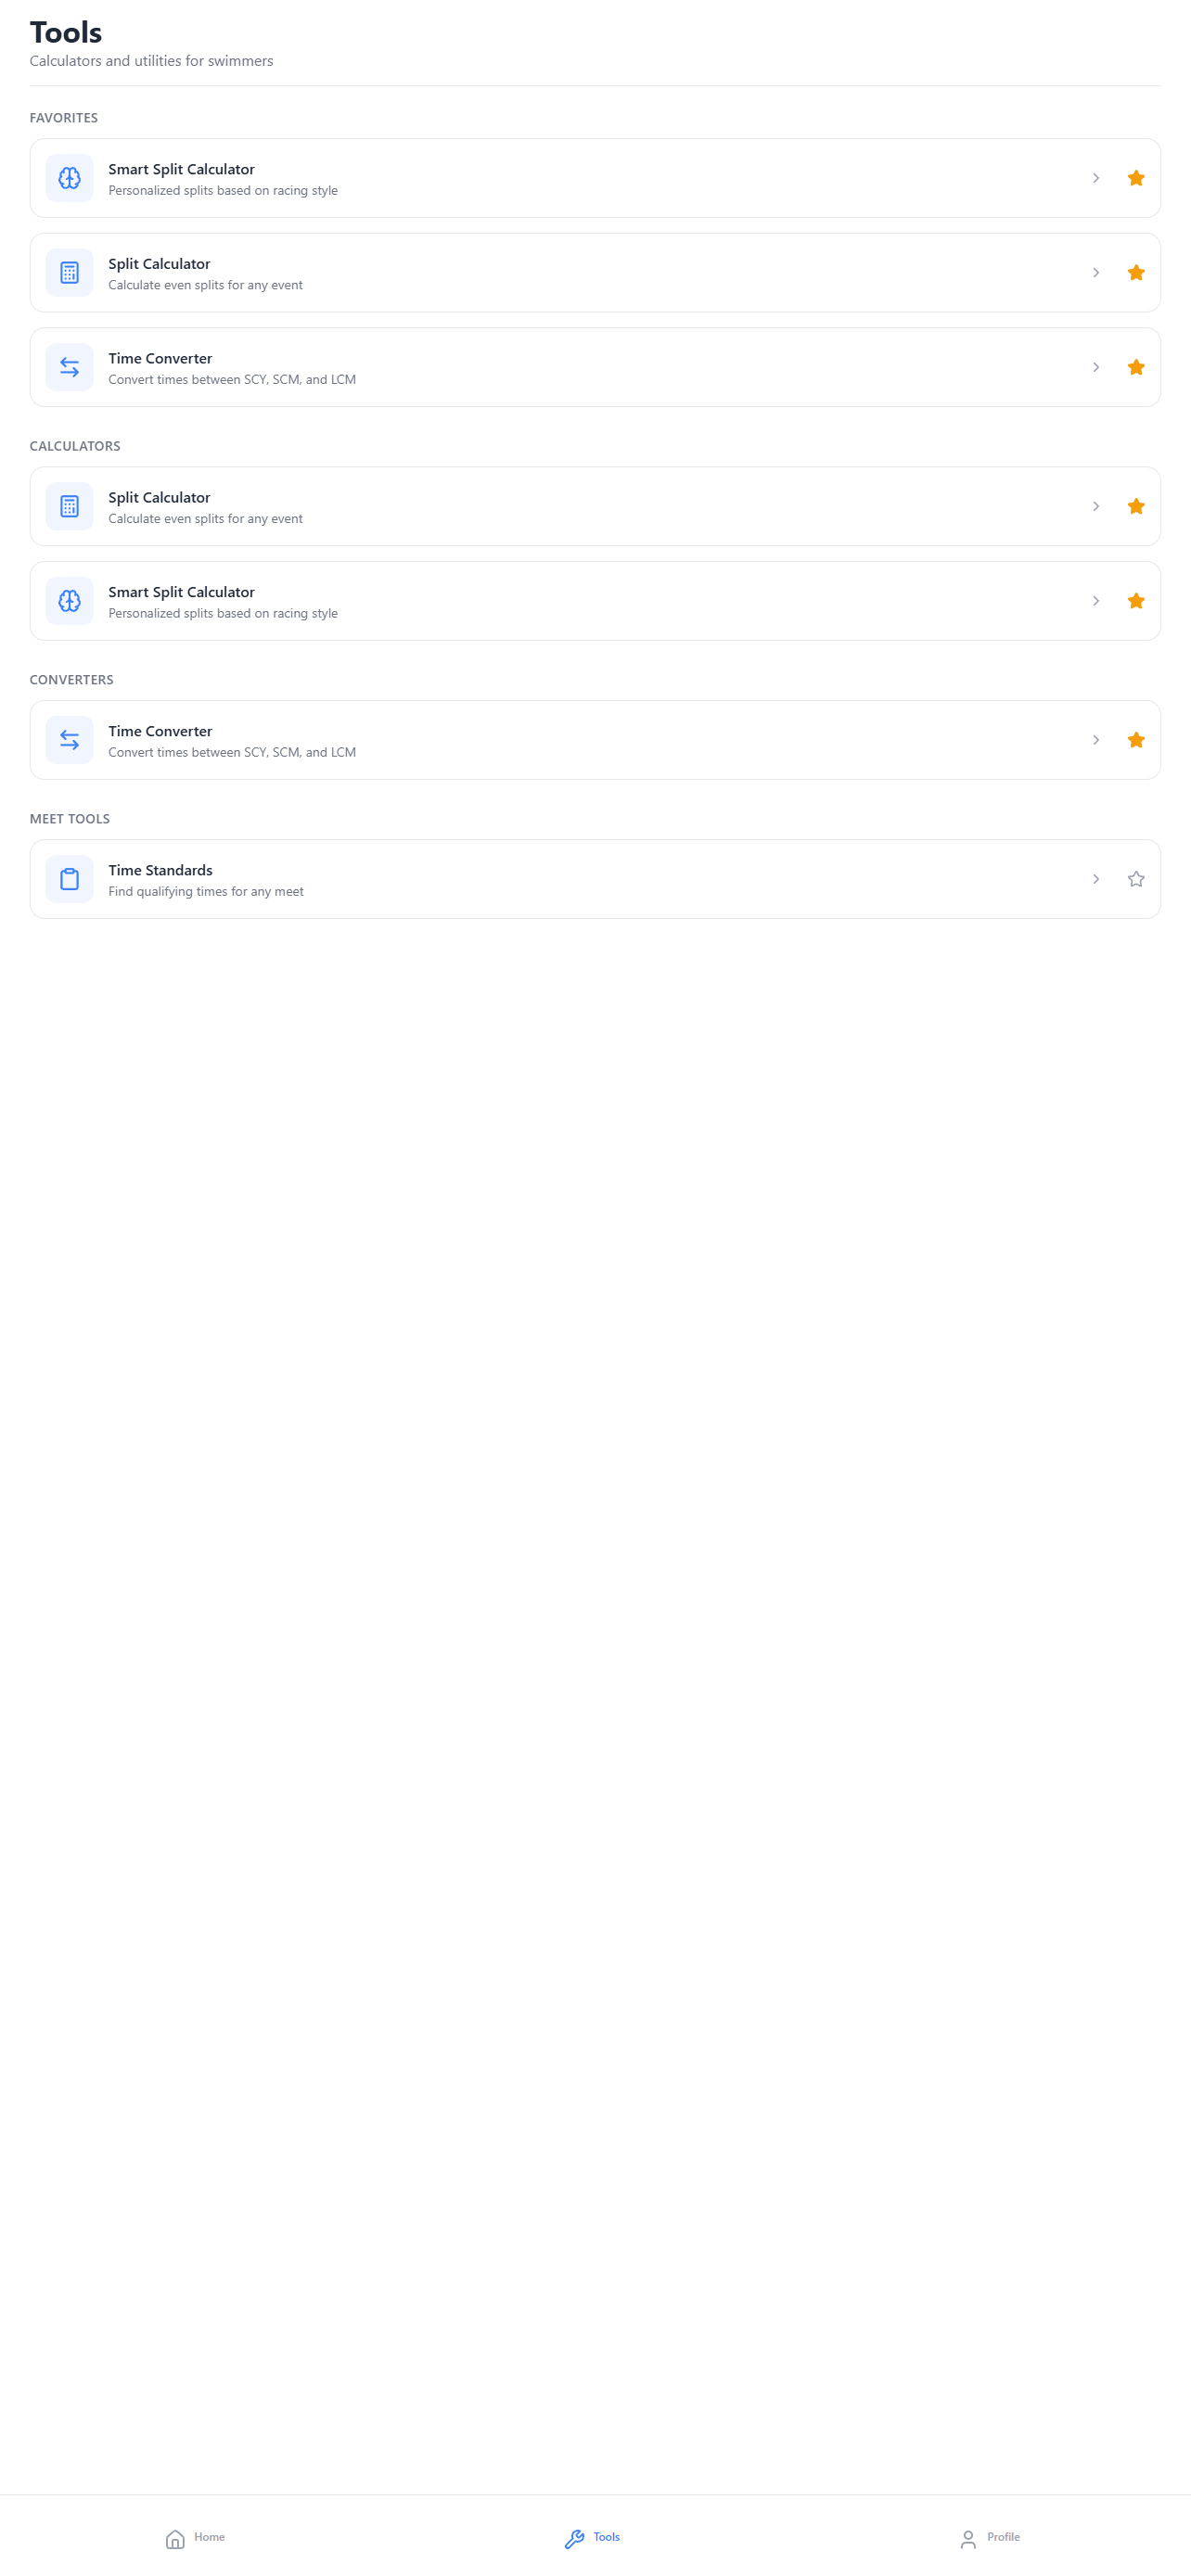Click the FAVORITES section heading
The width and height of the screenshot is (1191, 2576).
64,118
